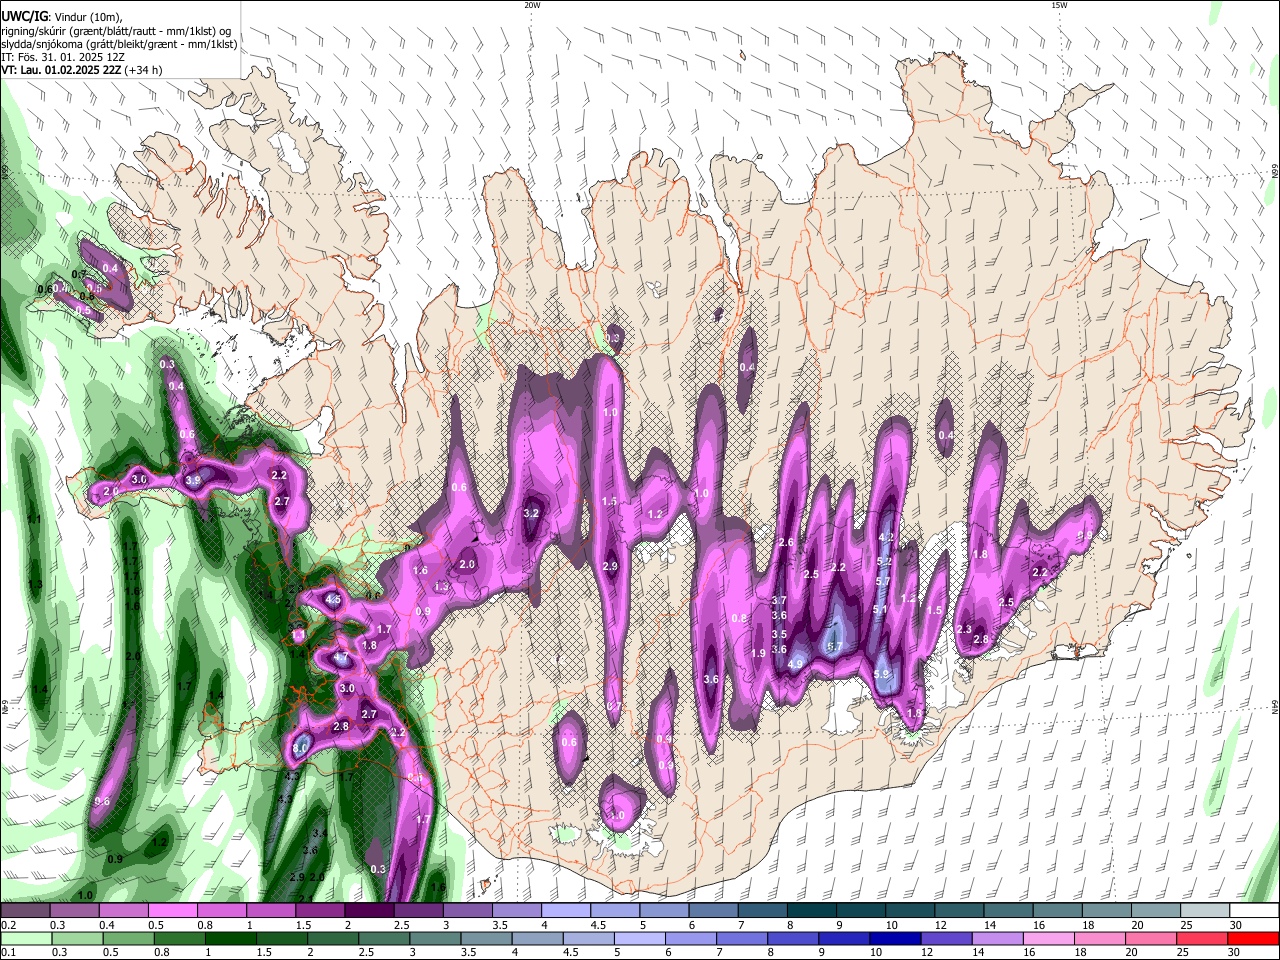This screenshot has width=1280, height=960.
Task: Click the 15W longitude label
Action: click(1059, 5)
